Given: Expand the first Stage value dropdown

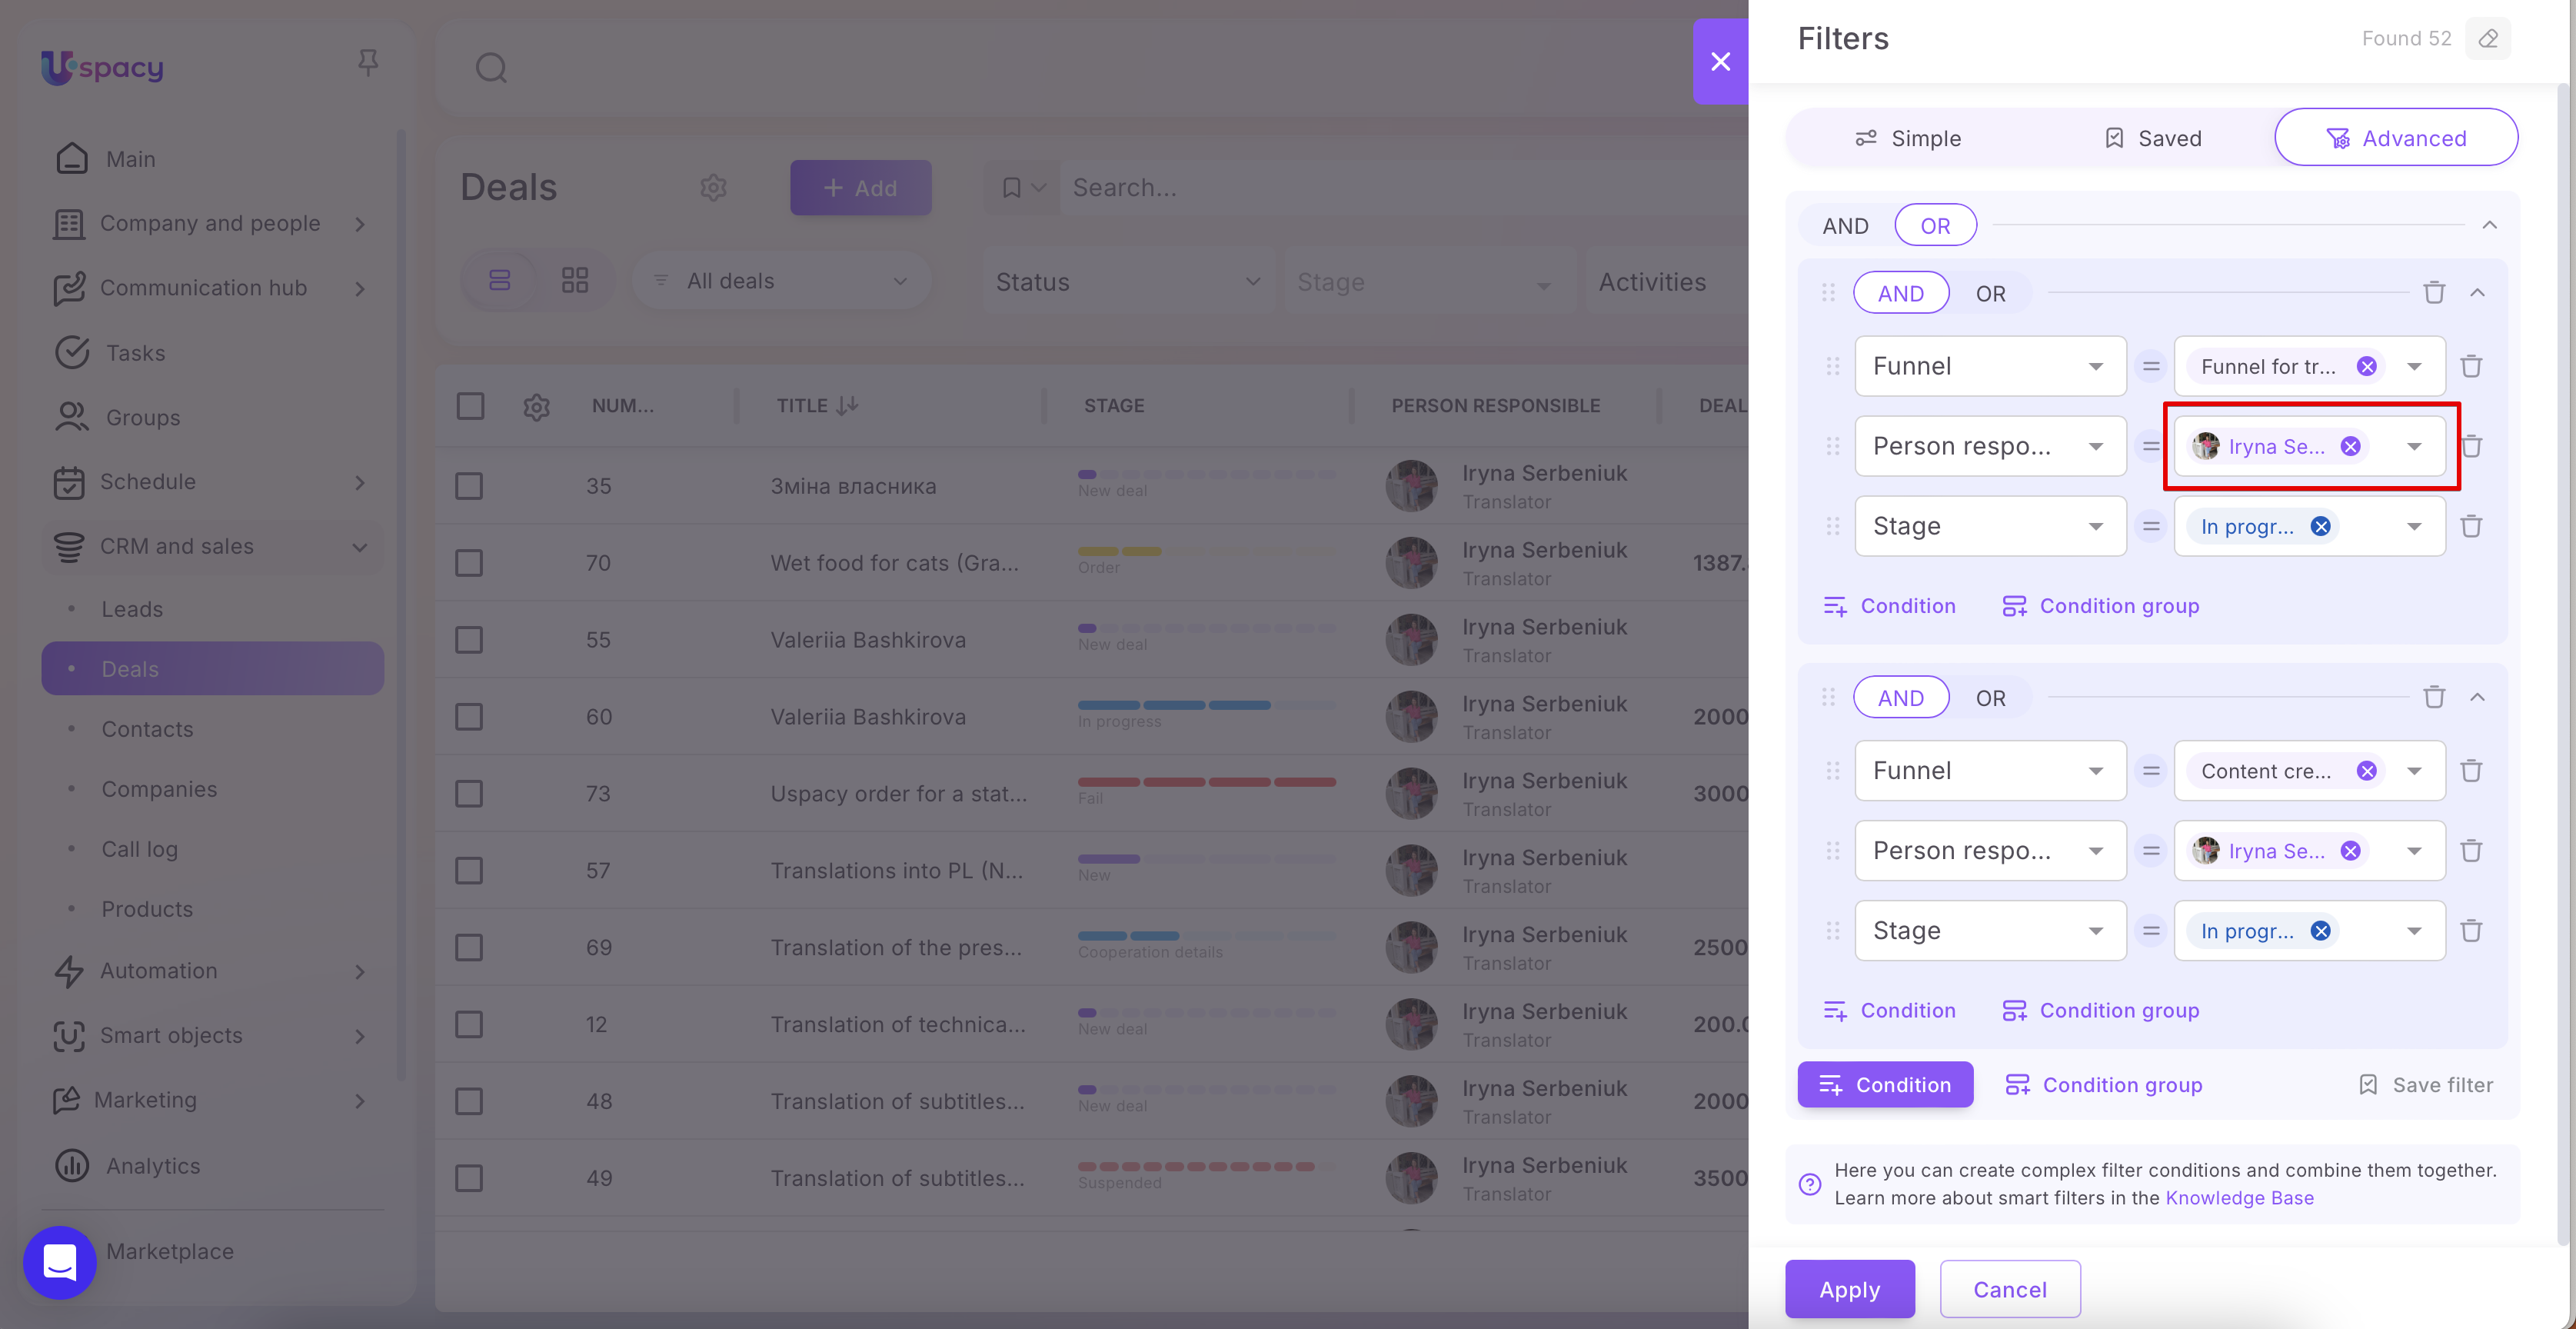Looking at the screenshot, I should 2414,526.
